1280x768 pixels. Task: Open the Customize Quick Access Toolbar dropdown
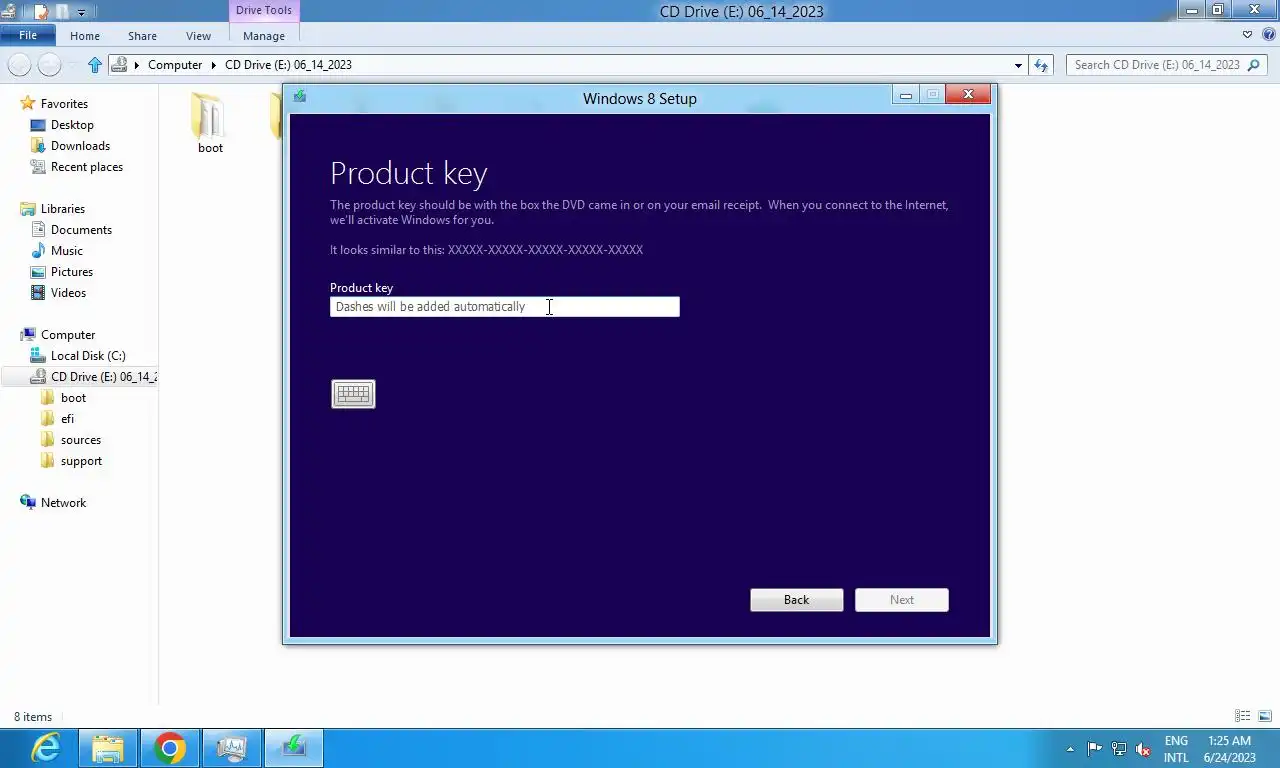tap(81, 13)
